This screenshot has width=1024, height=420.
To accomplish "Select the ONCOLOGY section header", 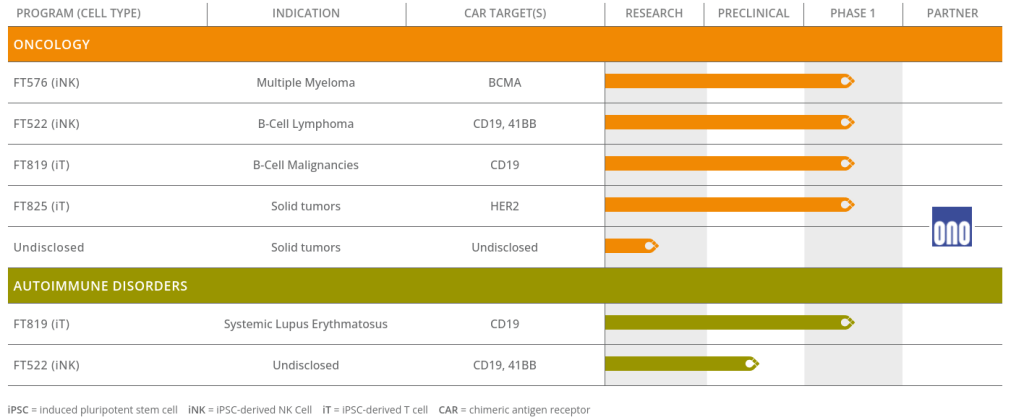I will 52,45.
